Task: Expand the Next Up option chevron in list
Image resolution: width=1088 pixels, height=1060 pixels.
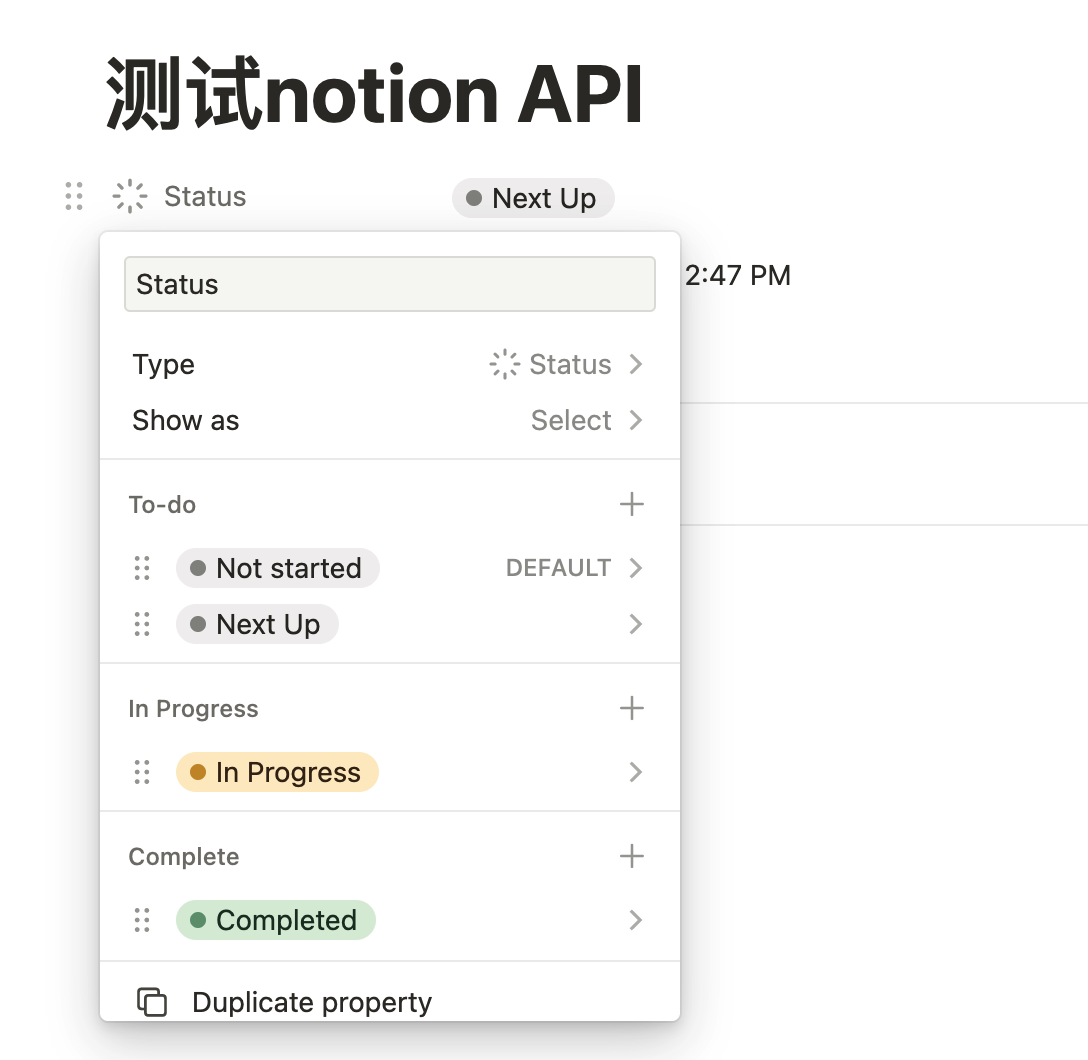Action: click(x=635, y=624)
